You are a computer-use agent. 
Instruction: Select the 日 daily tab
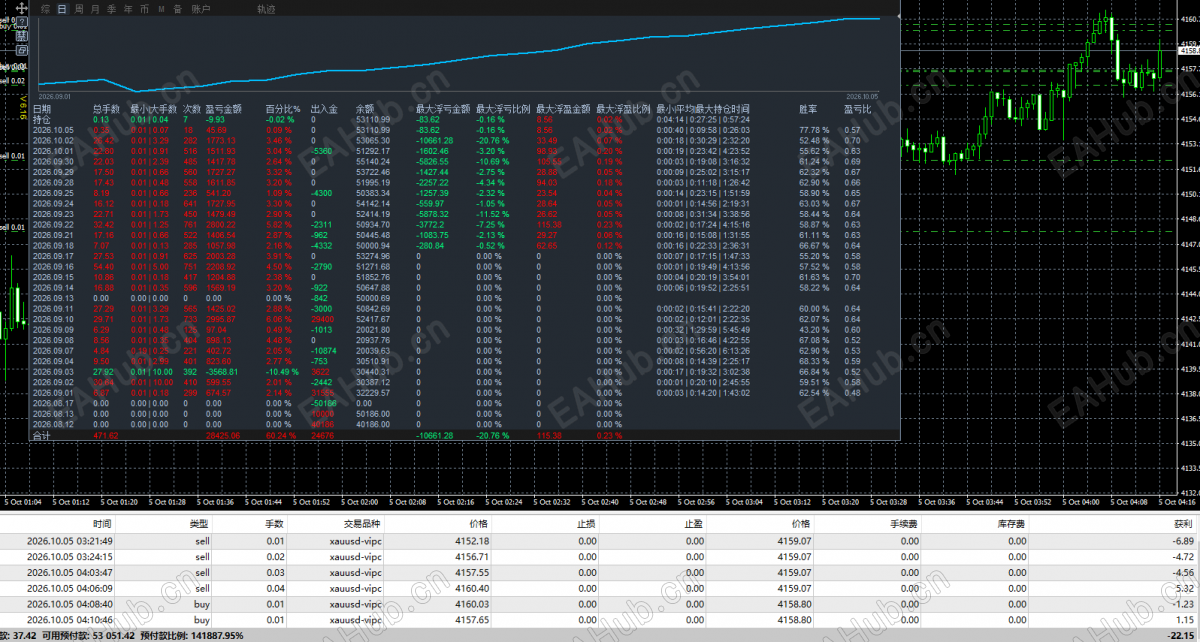(x=62, y=8)
